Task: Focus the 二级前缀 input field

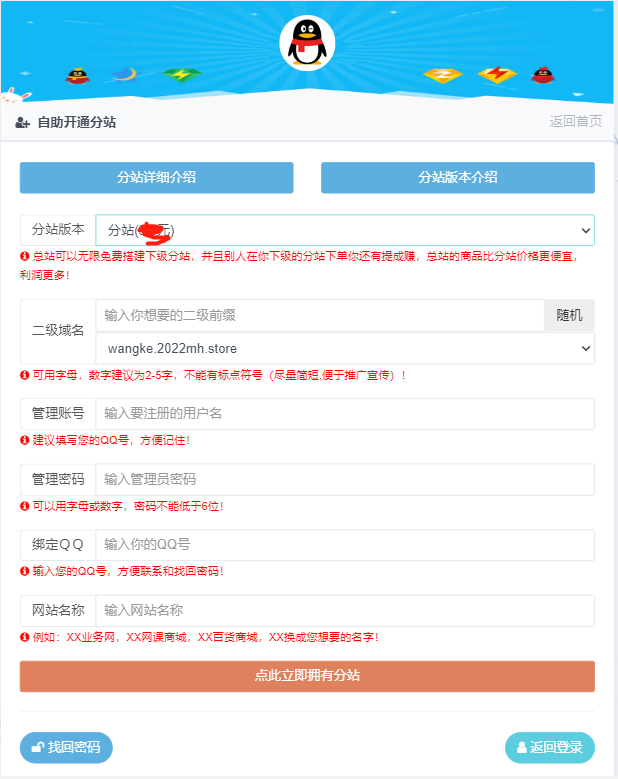Action: click(320, 315)
